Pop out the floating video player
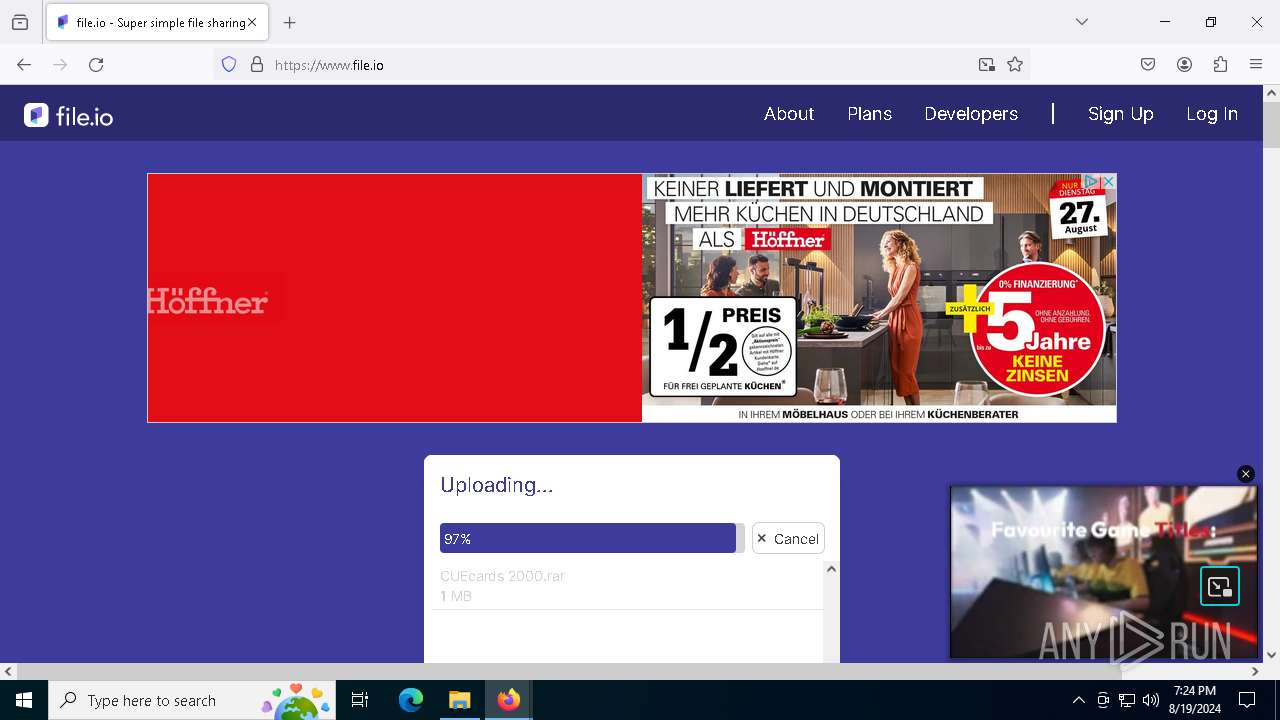Screen dimensions: 1280x720 [x=1219, y=586]
